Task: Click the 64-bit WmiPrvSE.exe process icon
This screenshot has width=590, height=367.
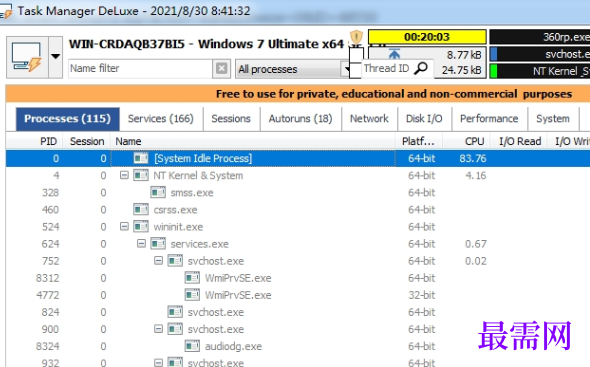Action: [192, 278]
